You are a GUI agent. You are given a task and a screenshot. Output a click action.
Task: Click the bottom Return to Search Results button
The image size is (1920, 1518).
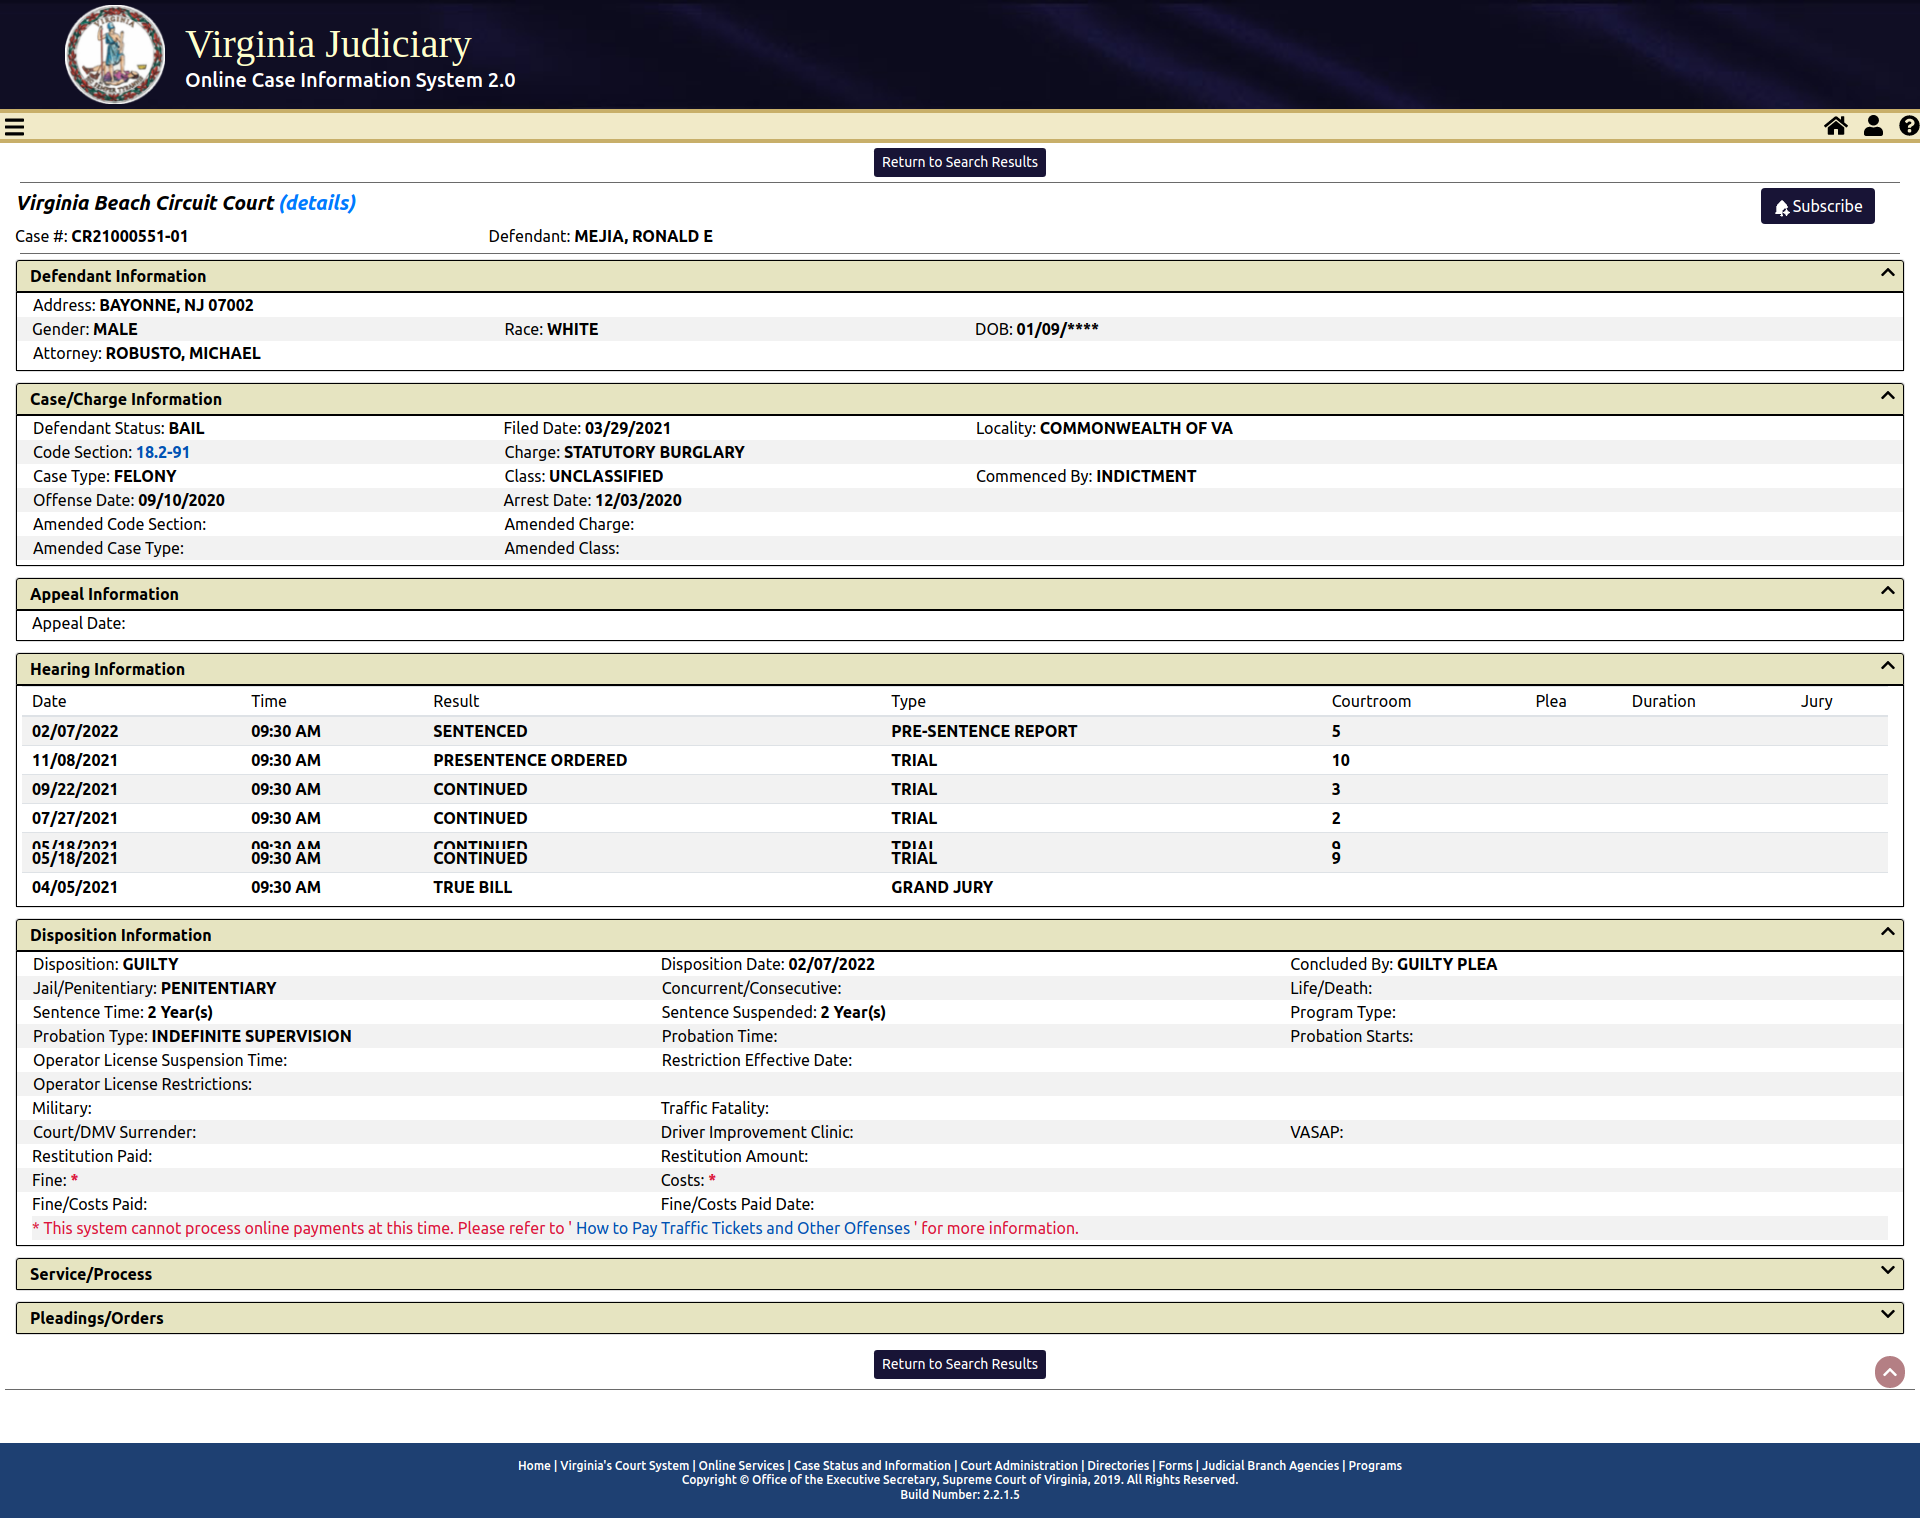[x=959, y=1364]
